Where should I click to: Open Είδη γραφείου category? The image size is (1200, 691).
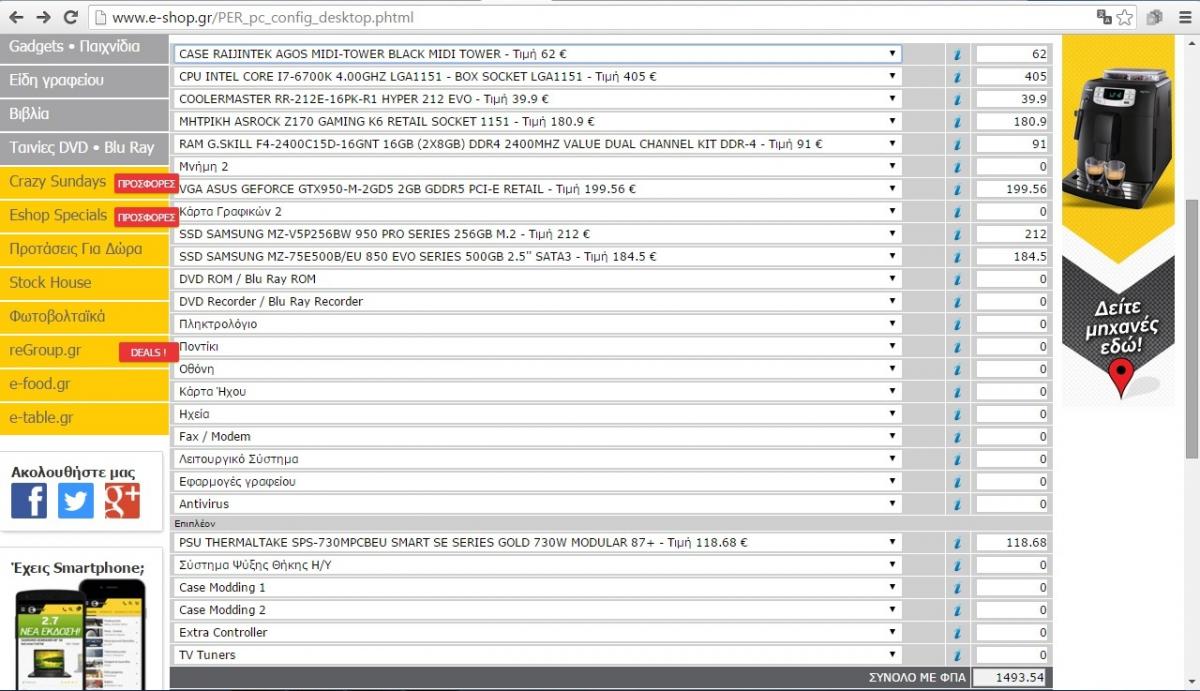[x=84, y=80]
